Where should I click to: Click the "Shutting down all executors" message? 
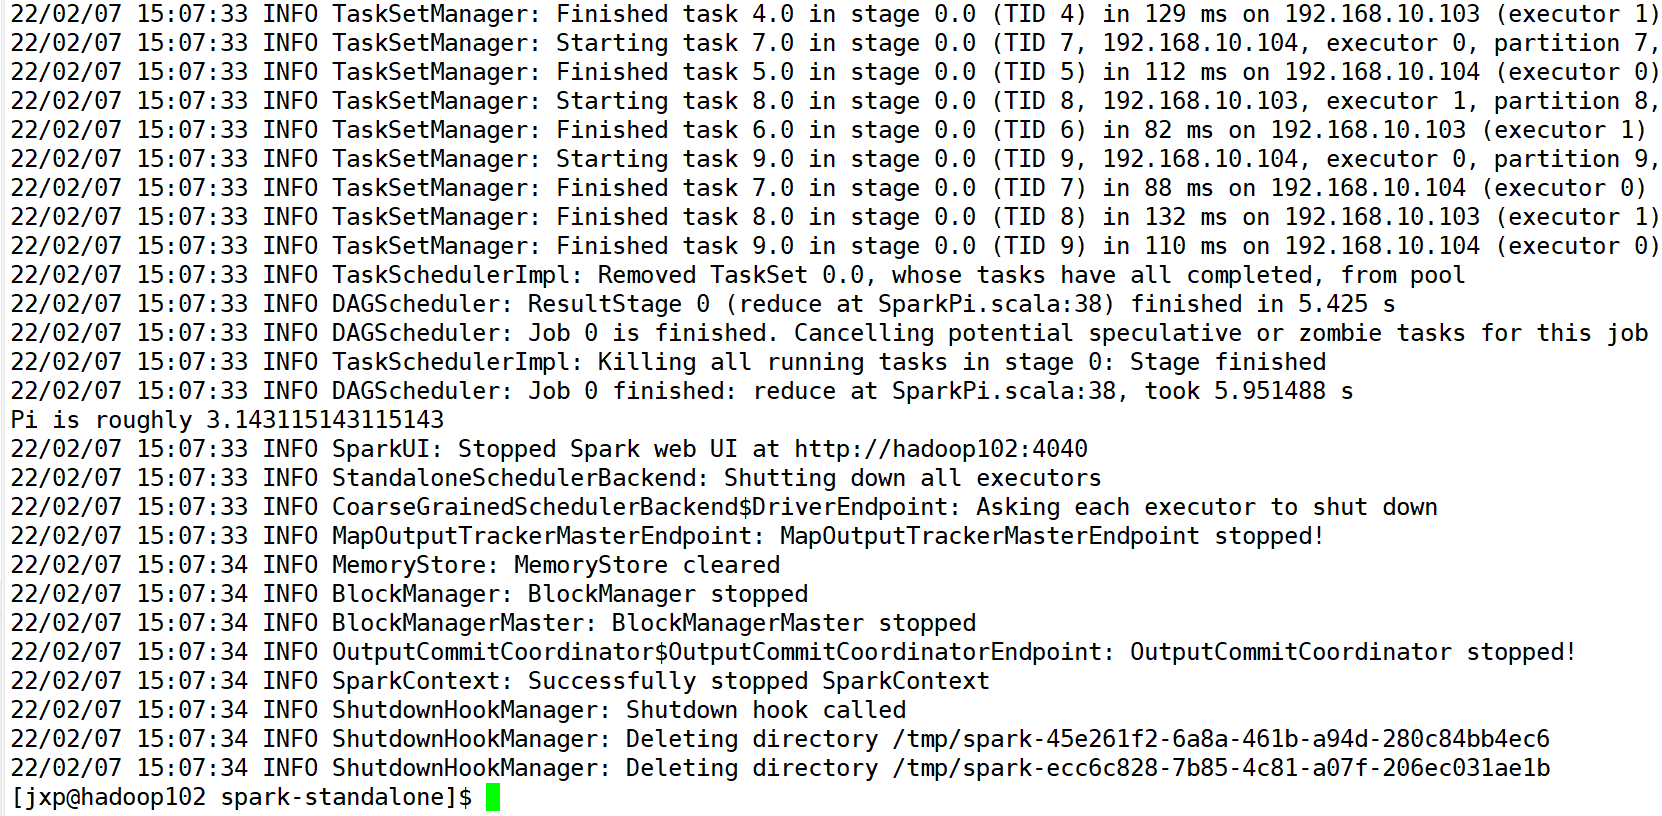(x=912, y=478)
